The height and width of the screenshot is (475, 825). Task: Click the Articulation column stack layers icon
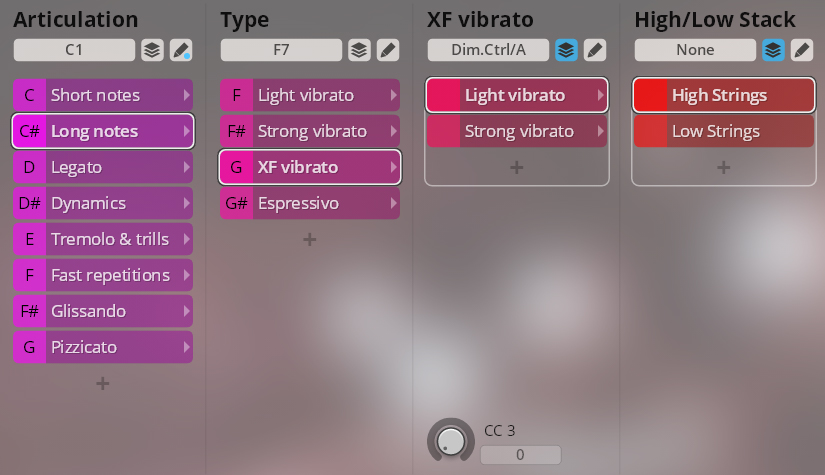coord(151,50)
